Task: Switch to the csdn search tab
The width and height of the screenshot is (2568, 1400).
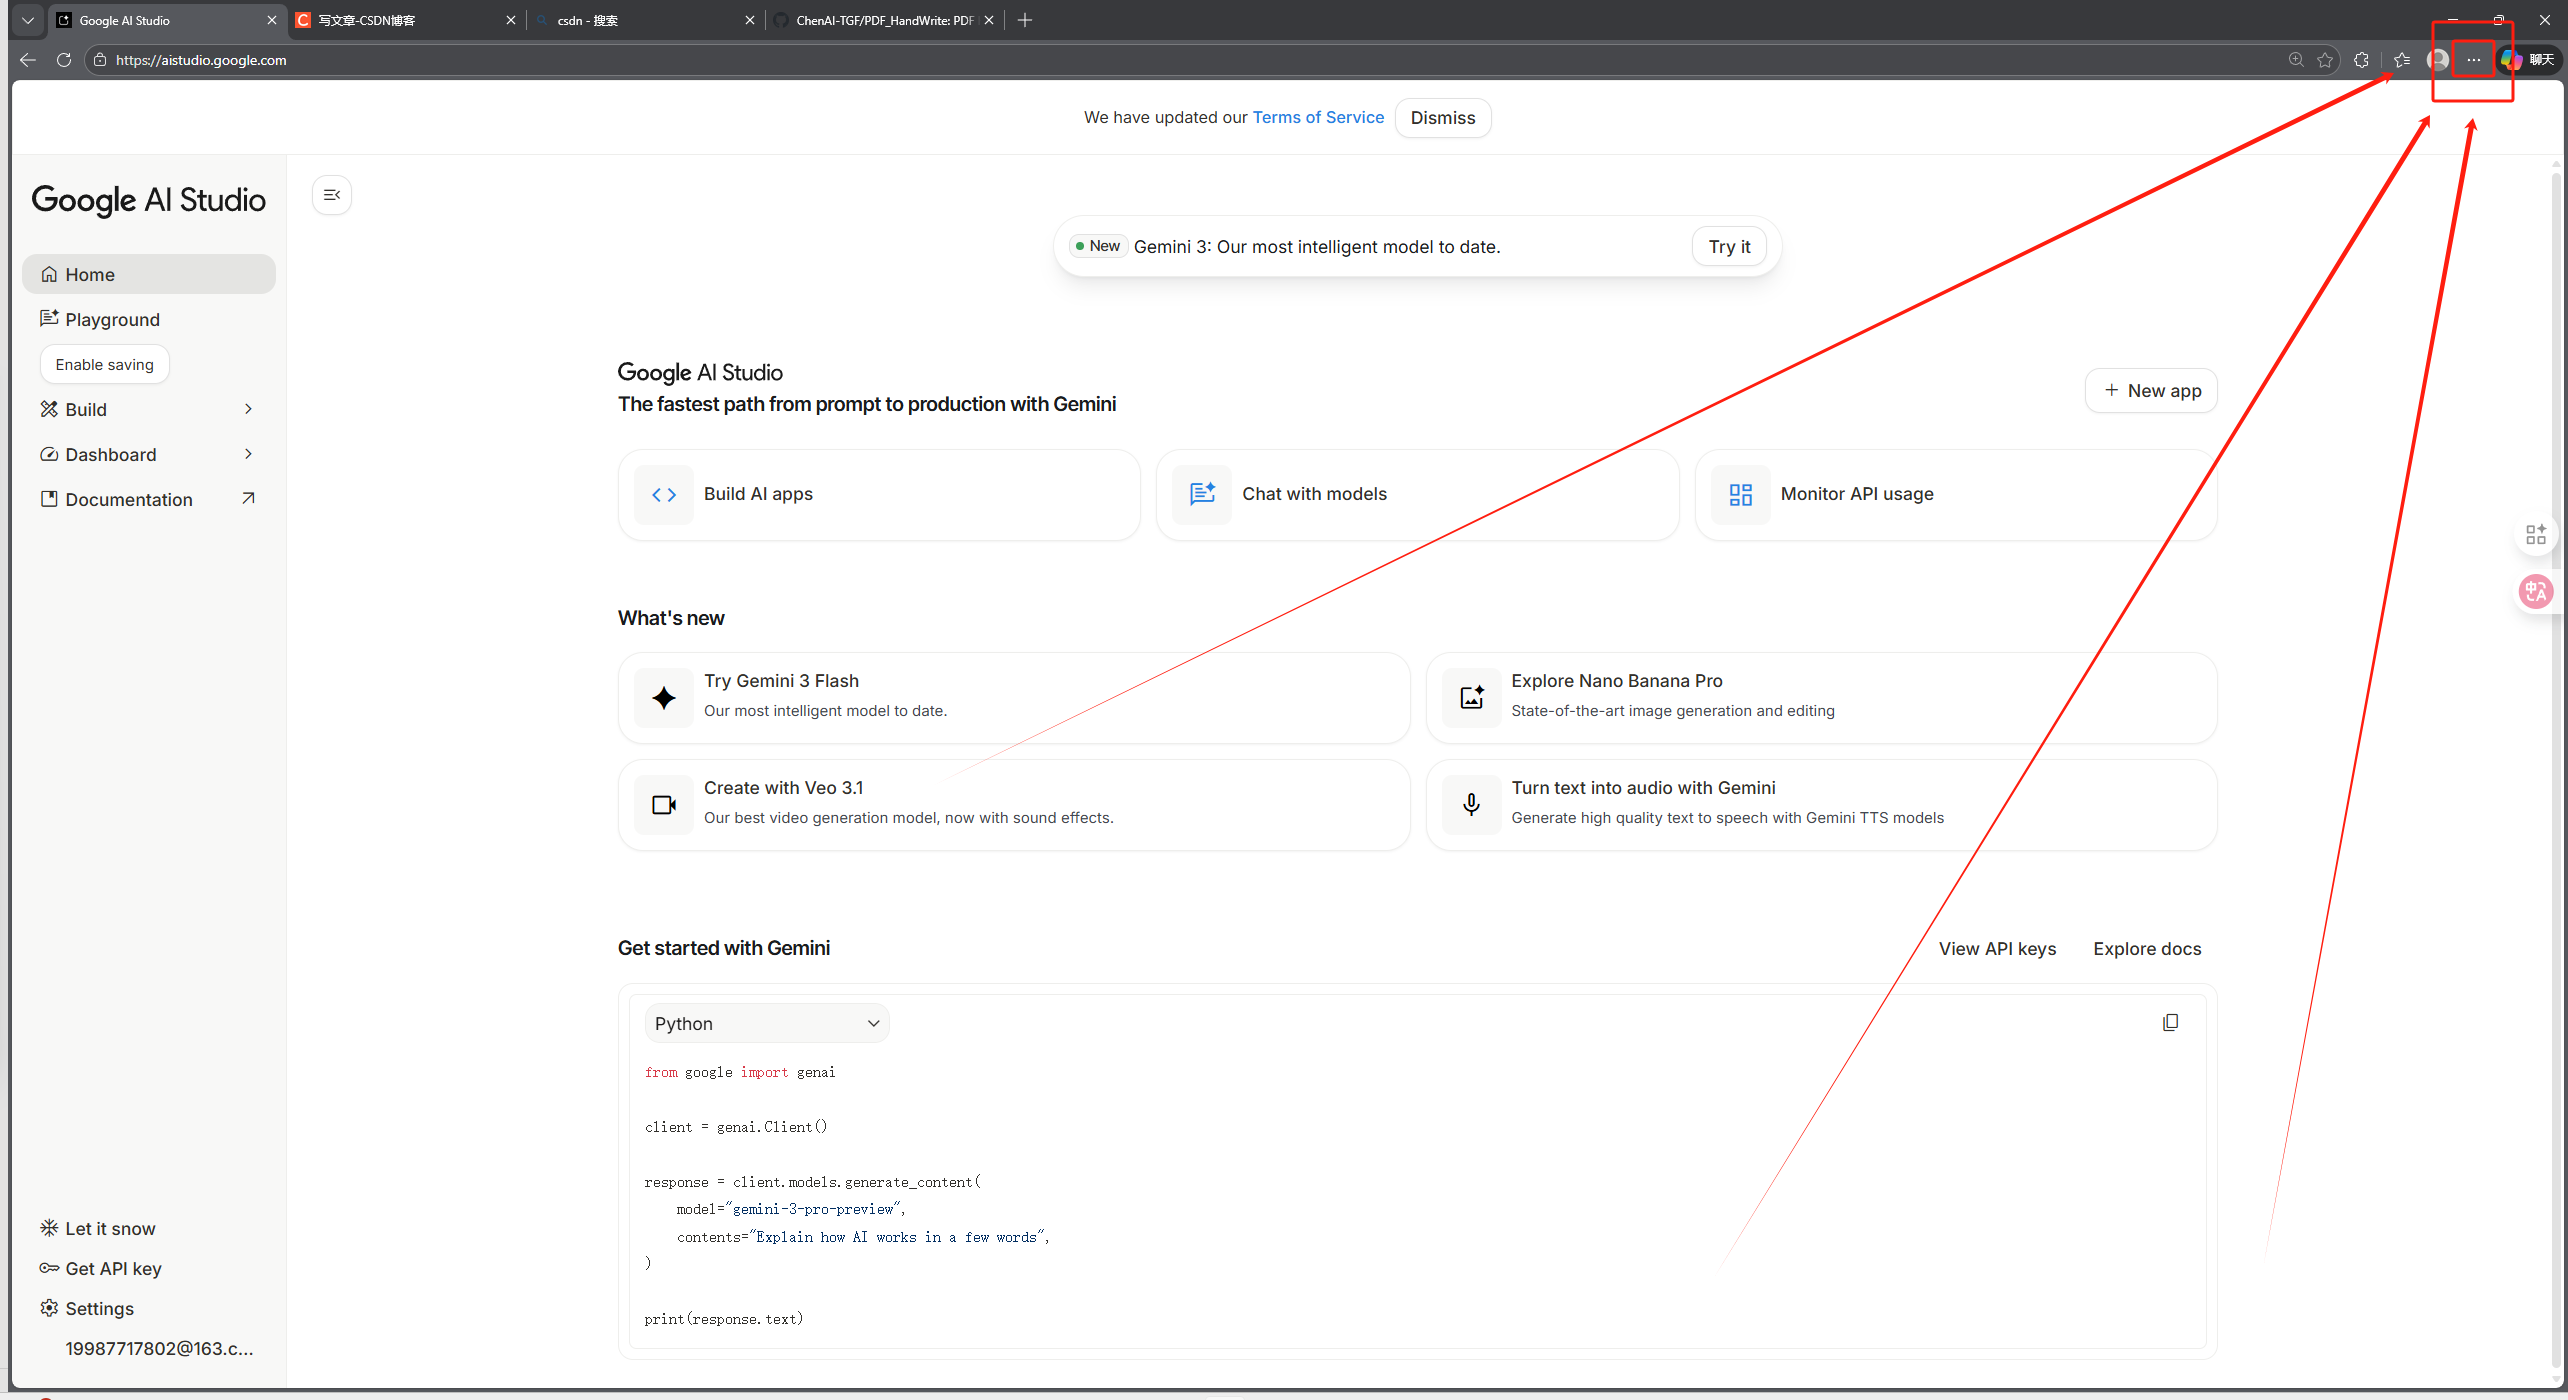Action: point(640,20)
